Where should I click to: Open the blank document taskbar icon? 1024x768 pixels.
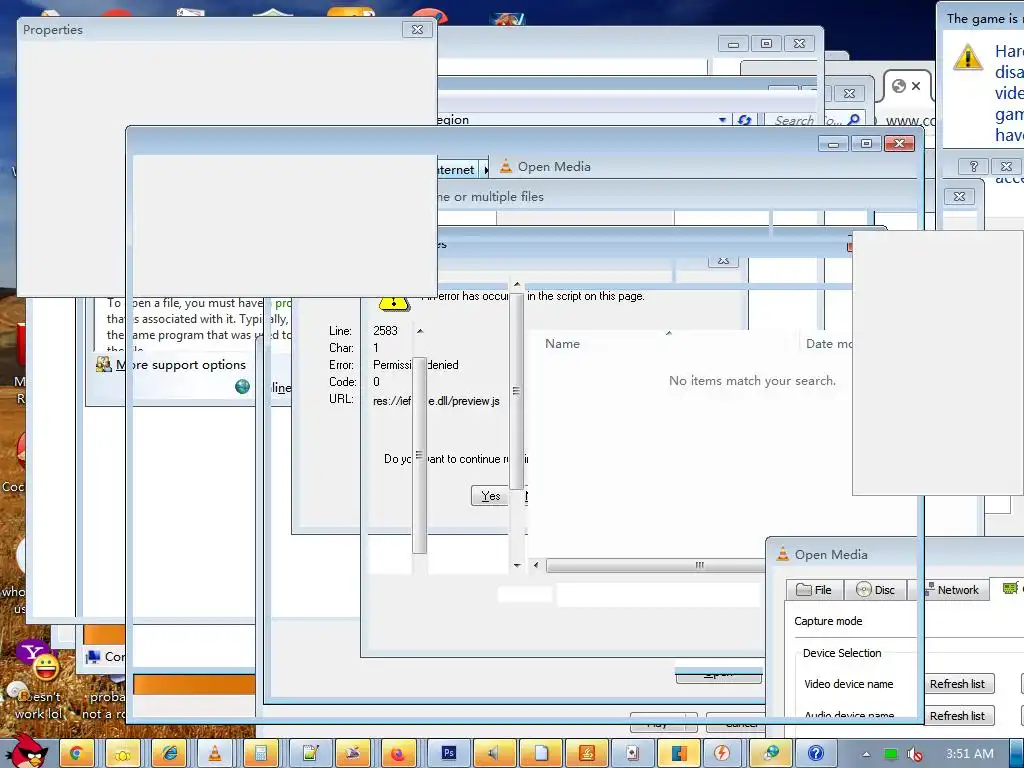point(541,754)
